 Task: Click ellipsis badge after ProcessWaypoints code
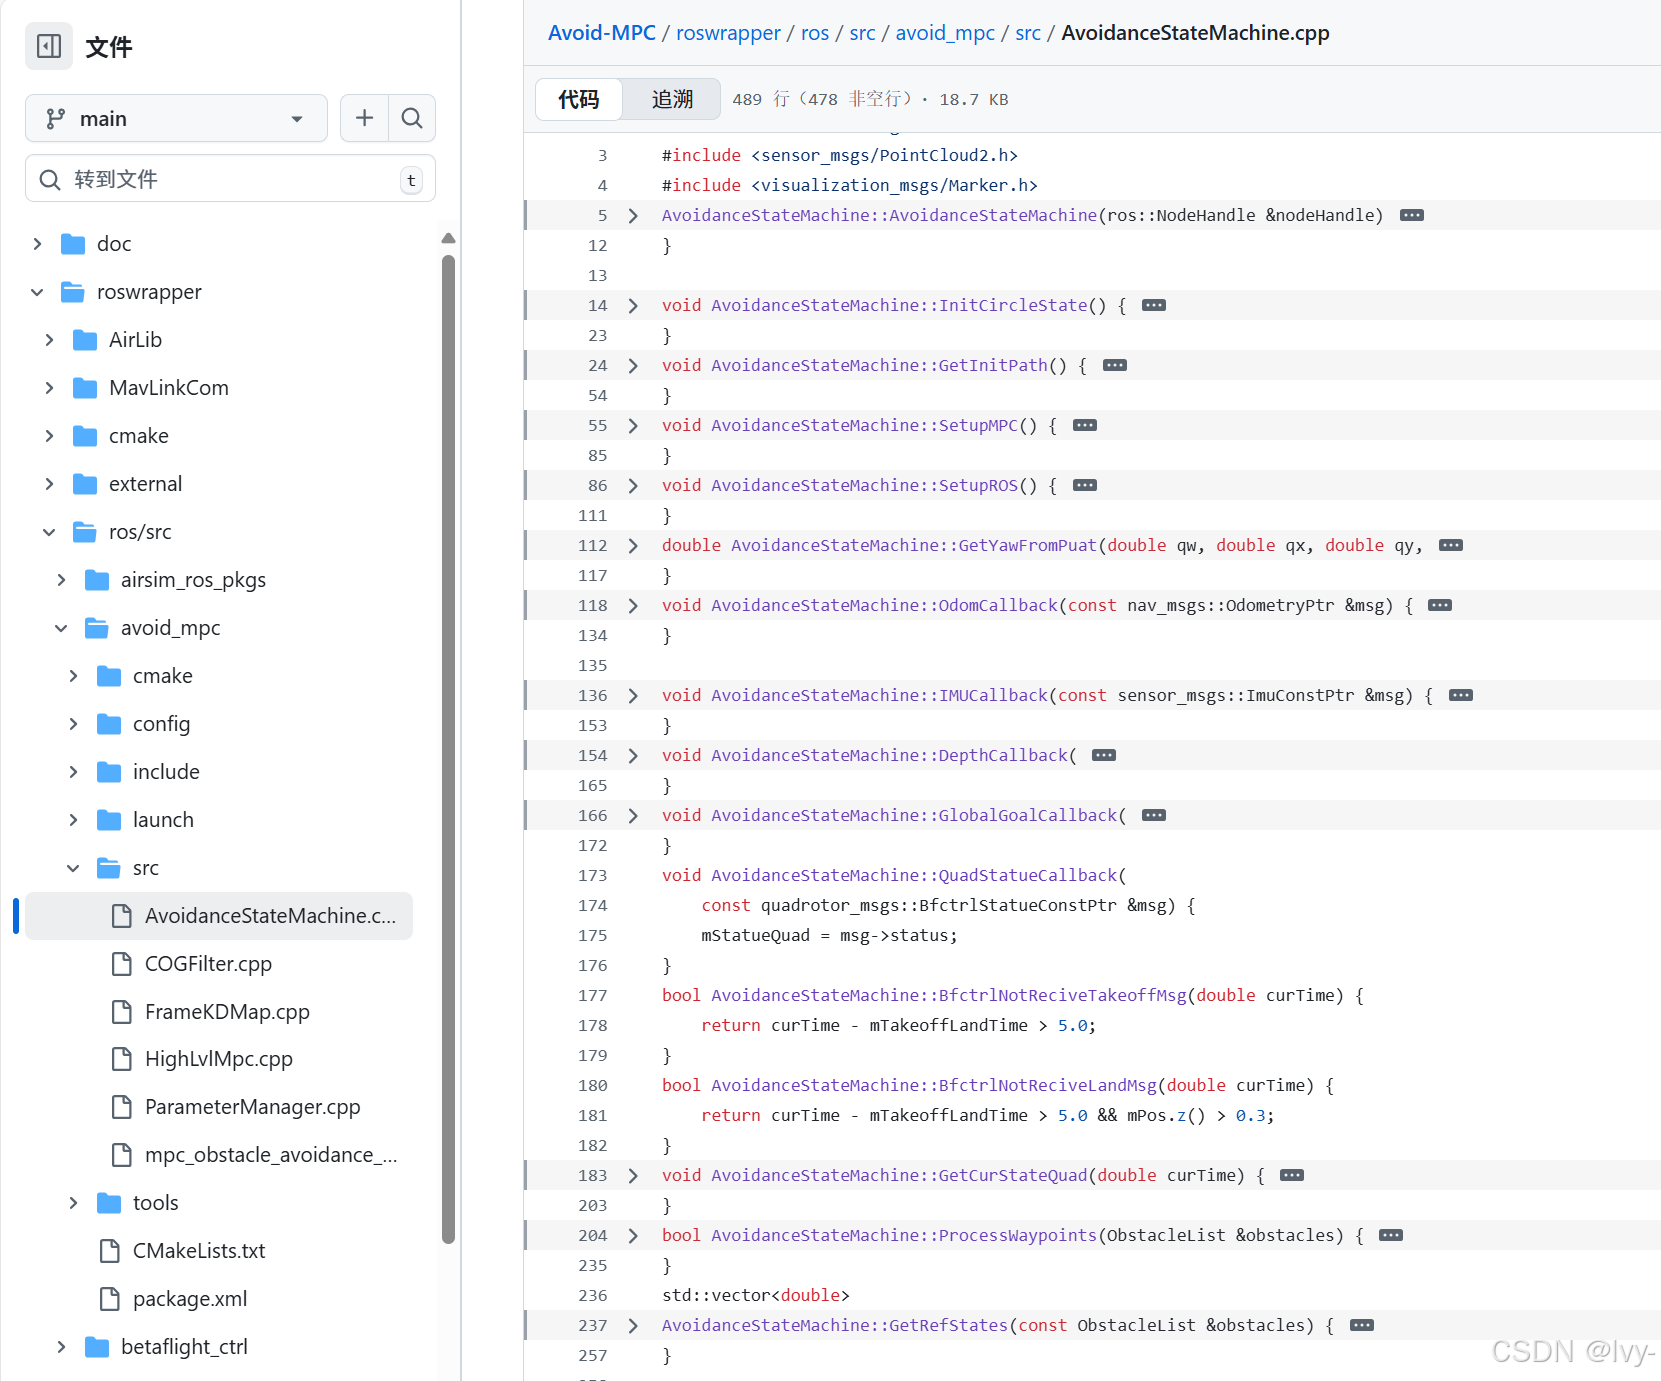click(1391, 1235)
